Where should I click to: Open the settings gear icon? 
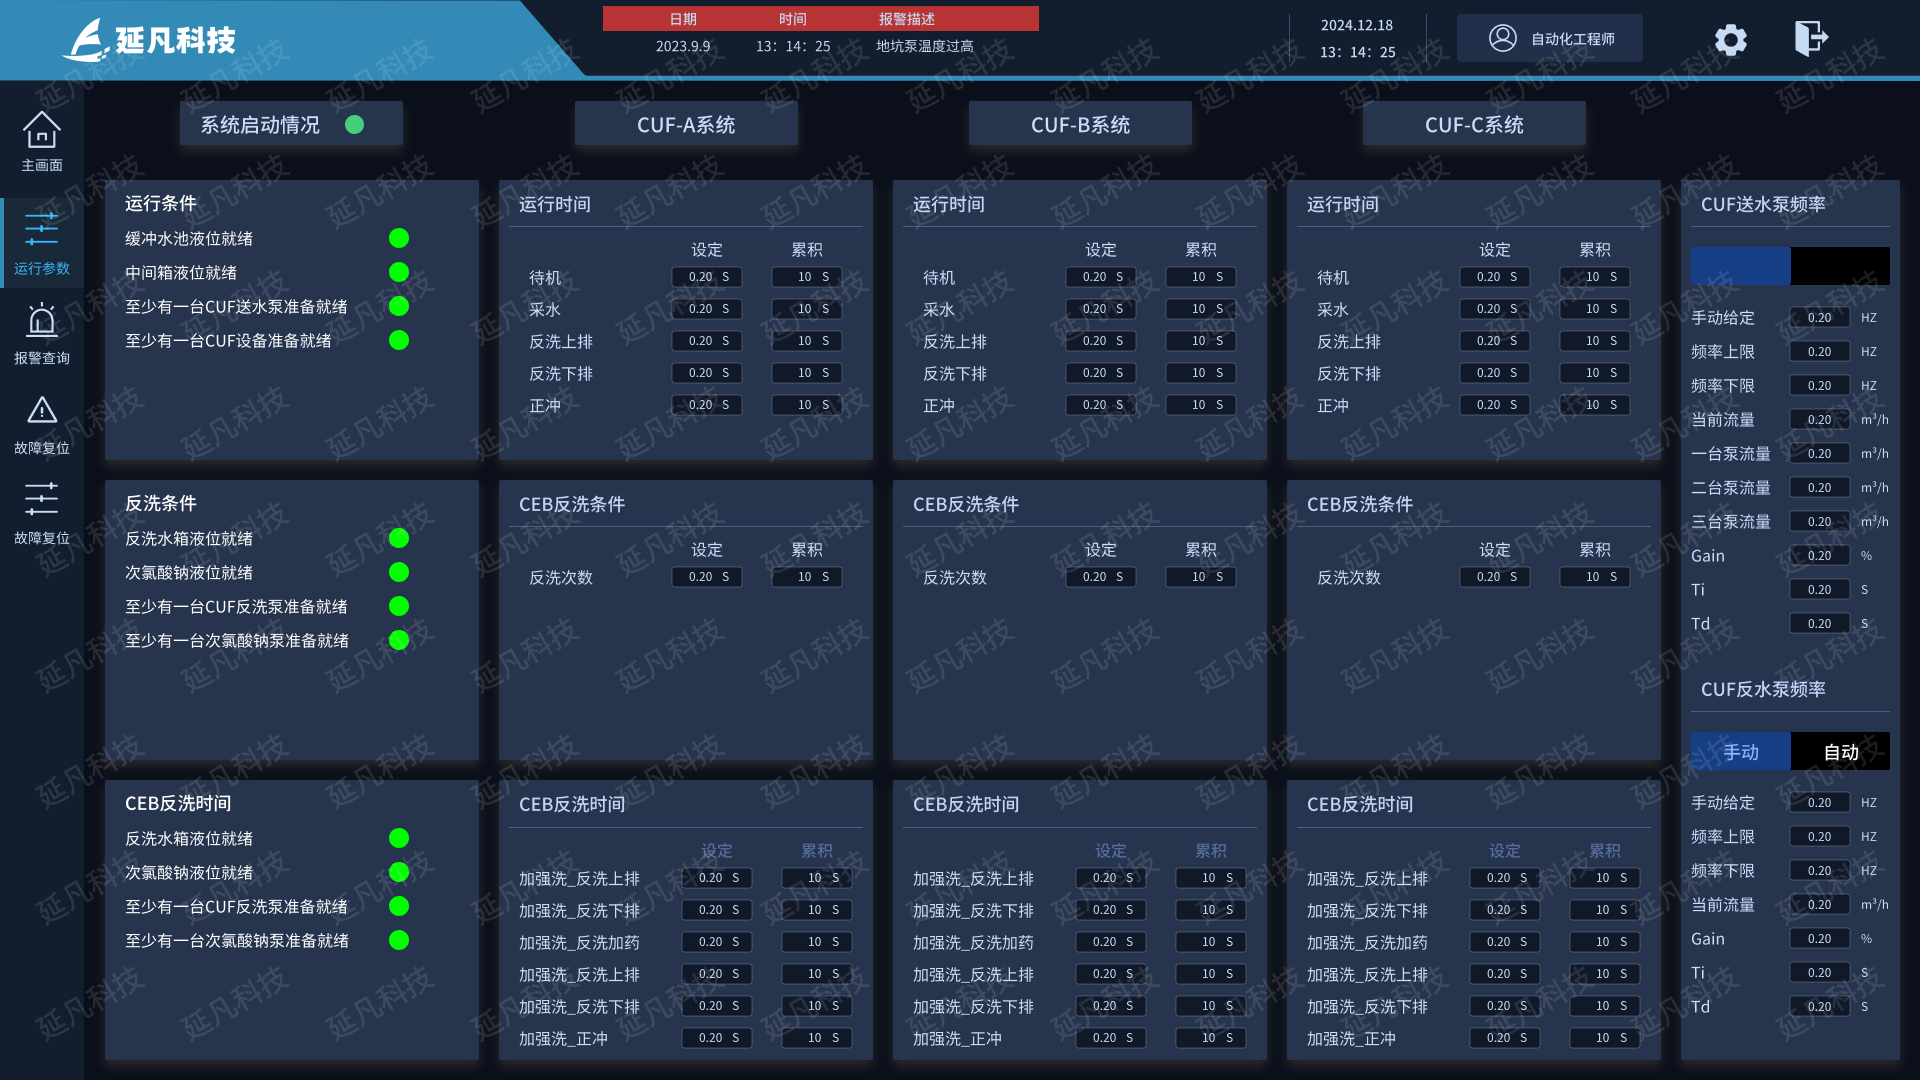click(1730, 40)
